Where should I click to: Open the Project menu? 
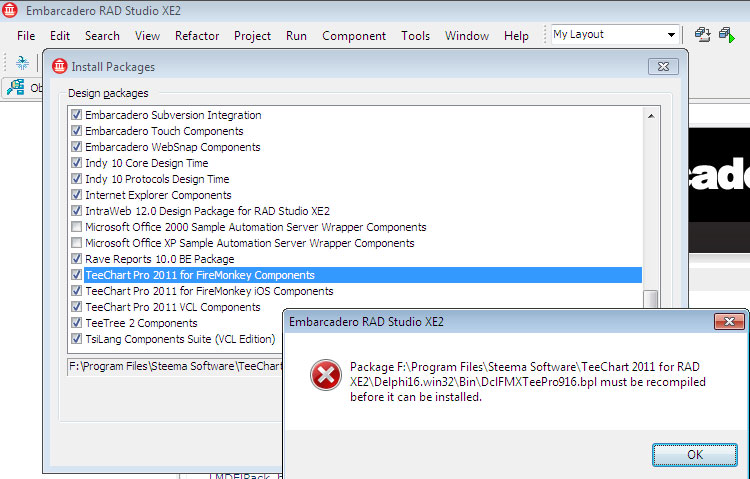(x=252, y=36)
